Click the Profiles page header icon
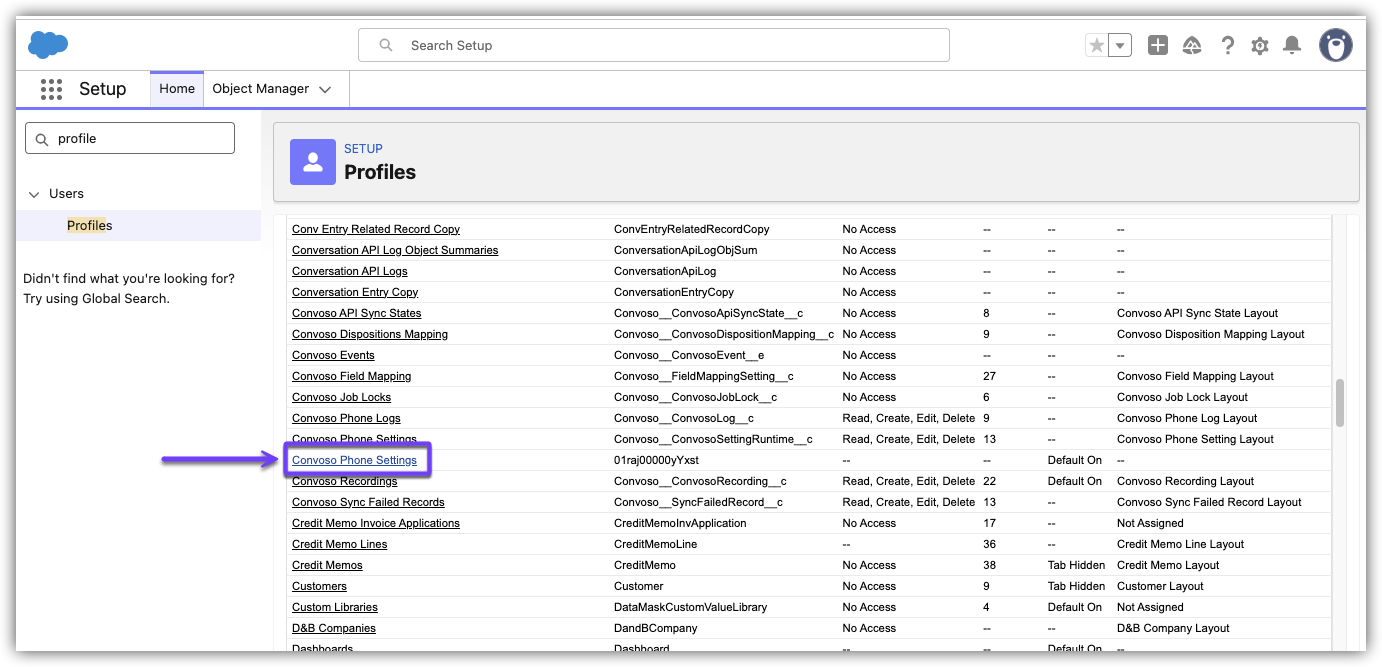Screen dimensions: 1382x667 click(x=313, y=162)
